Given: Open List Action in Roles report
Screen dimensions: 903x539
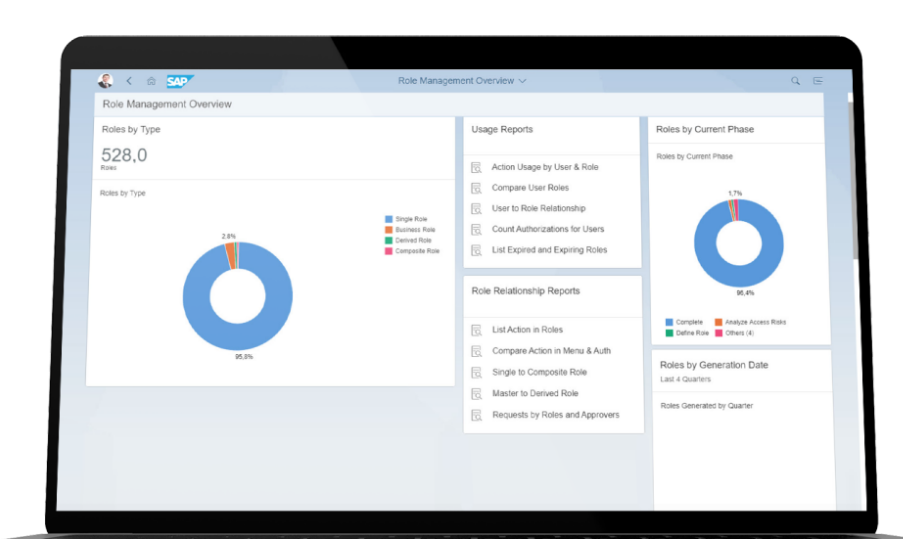Looking at the screenshot, I should (528, 330).
